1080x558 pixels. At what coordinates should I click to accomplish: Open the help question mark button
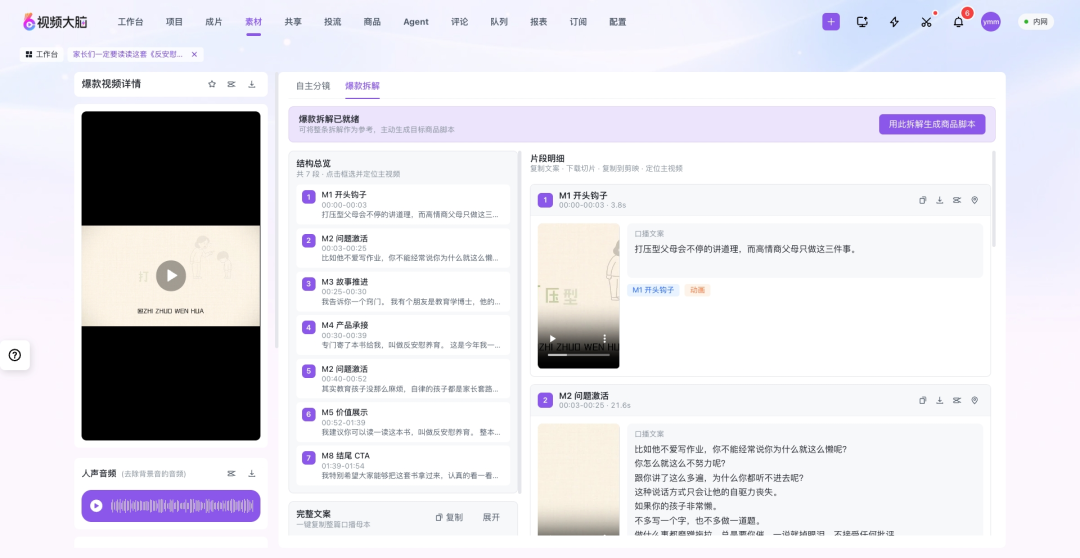tap(14, 355)
